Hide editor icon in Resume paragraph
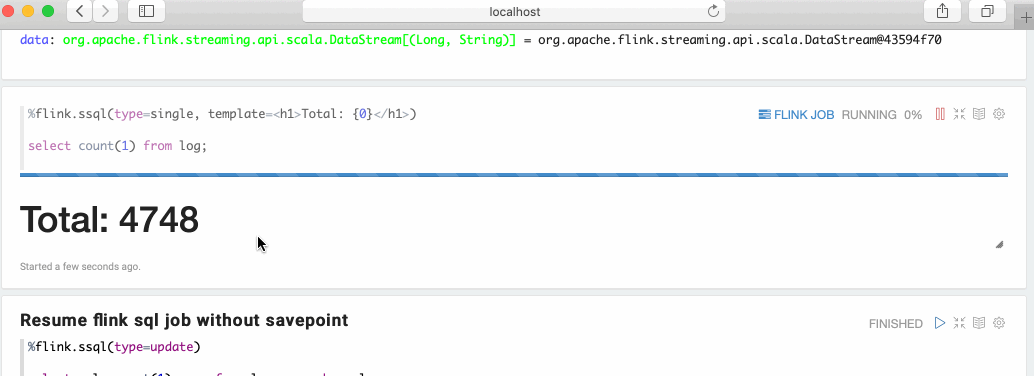This screenshot has height=376, width=1034. (x=959, y=323)
